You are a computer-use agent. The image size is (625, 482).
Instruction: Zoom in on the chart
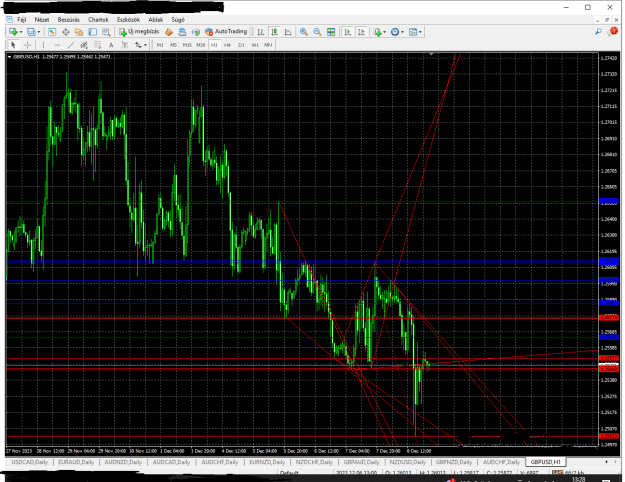coord(304,32)
